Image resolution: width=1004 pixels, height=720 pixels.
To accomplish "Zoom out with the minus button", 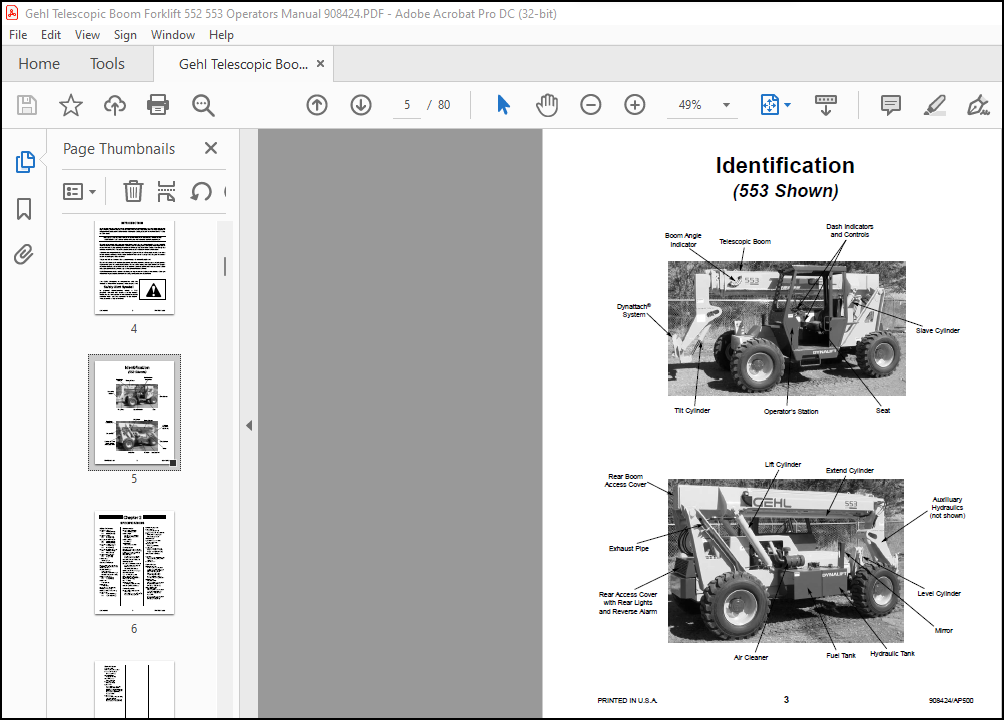I will pos(590,104).
